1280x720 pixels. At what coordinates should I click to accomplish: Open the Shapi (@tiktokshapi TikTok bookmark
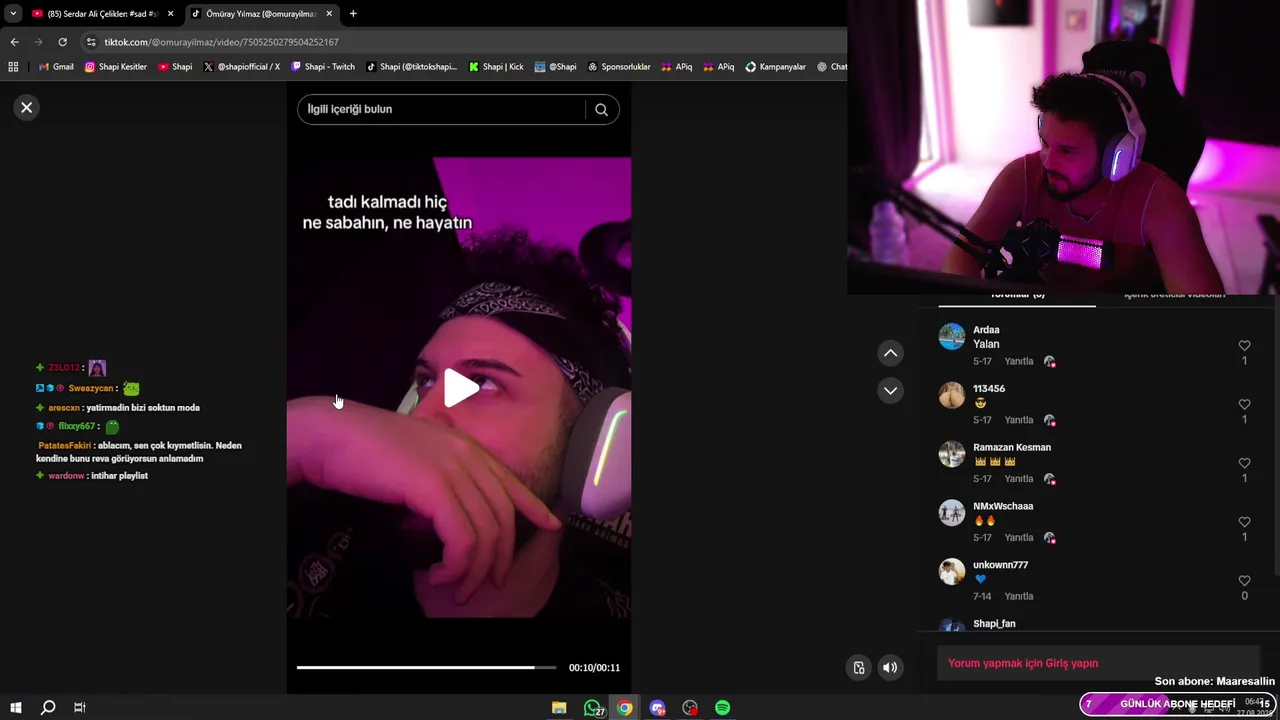coord(412,67)
